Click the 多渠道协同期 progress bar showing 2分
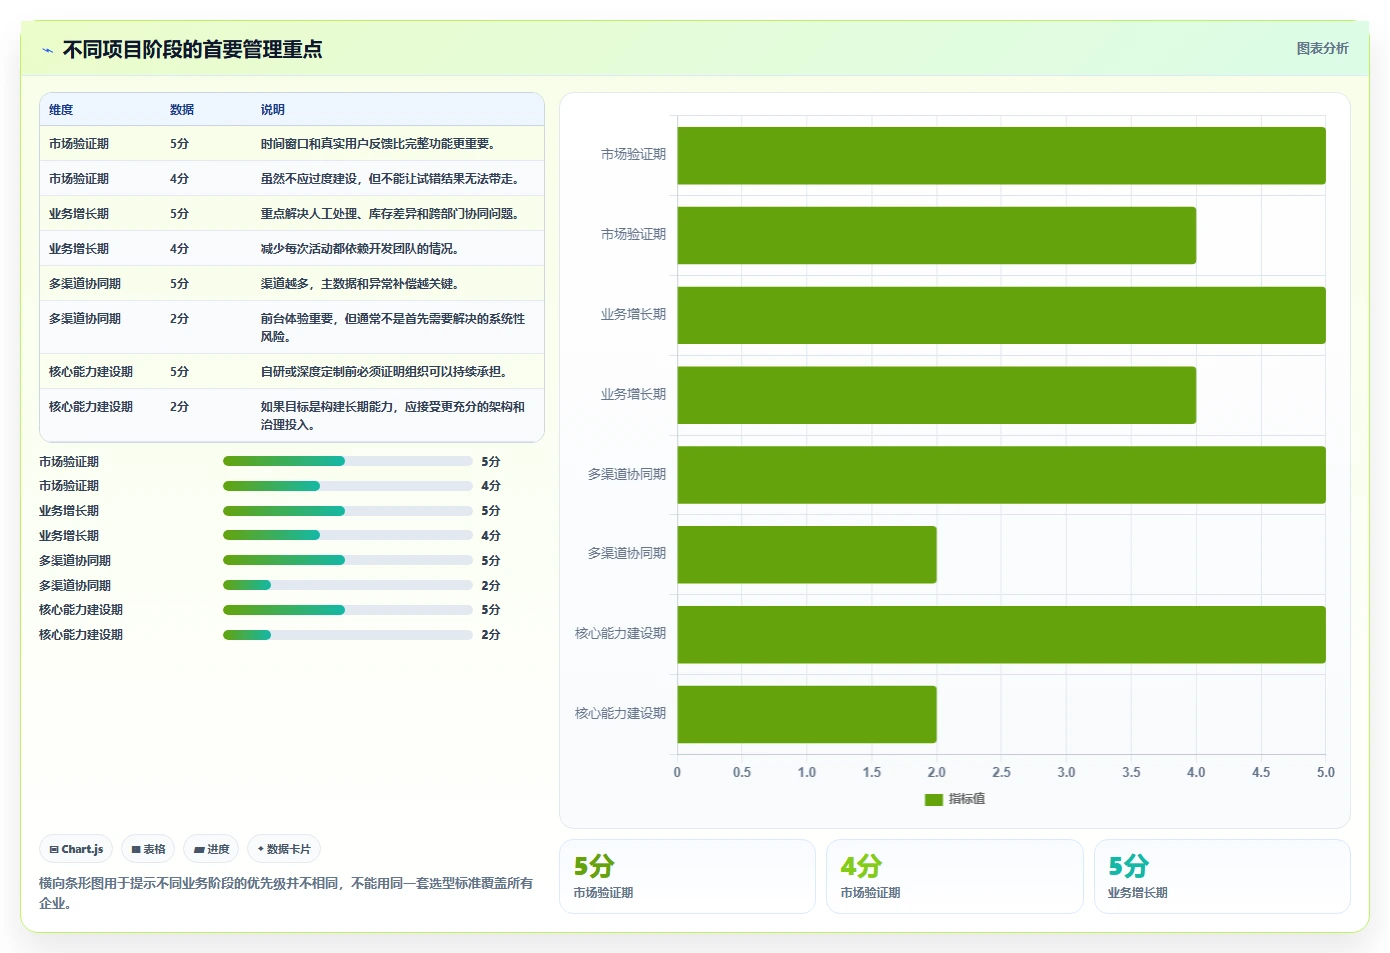The image size is (1390, 953). [347, 585]
